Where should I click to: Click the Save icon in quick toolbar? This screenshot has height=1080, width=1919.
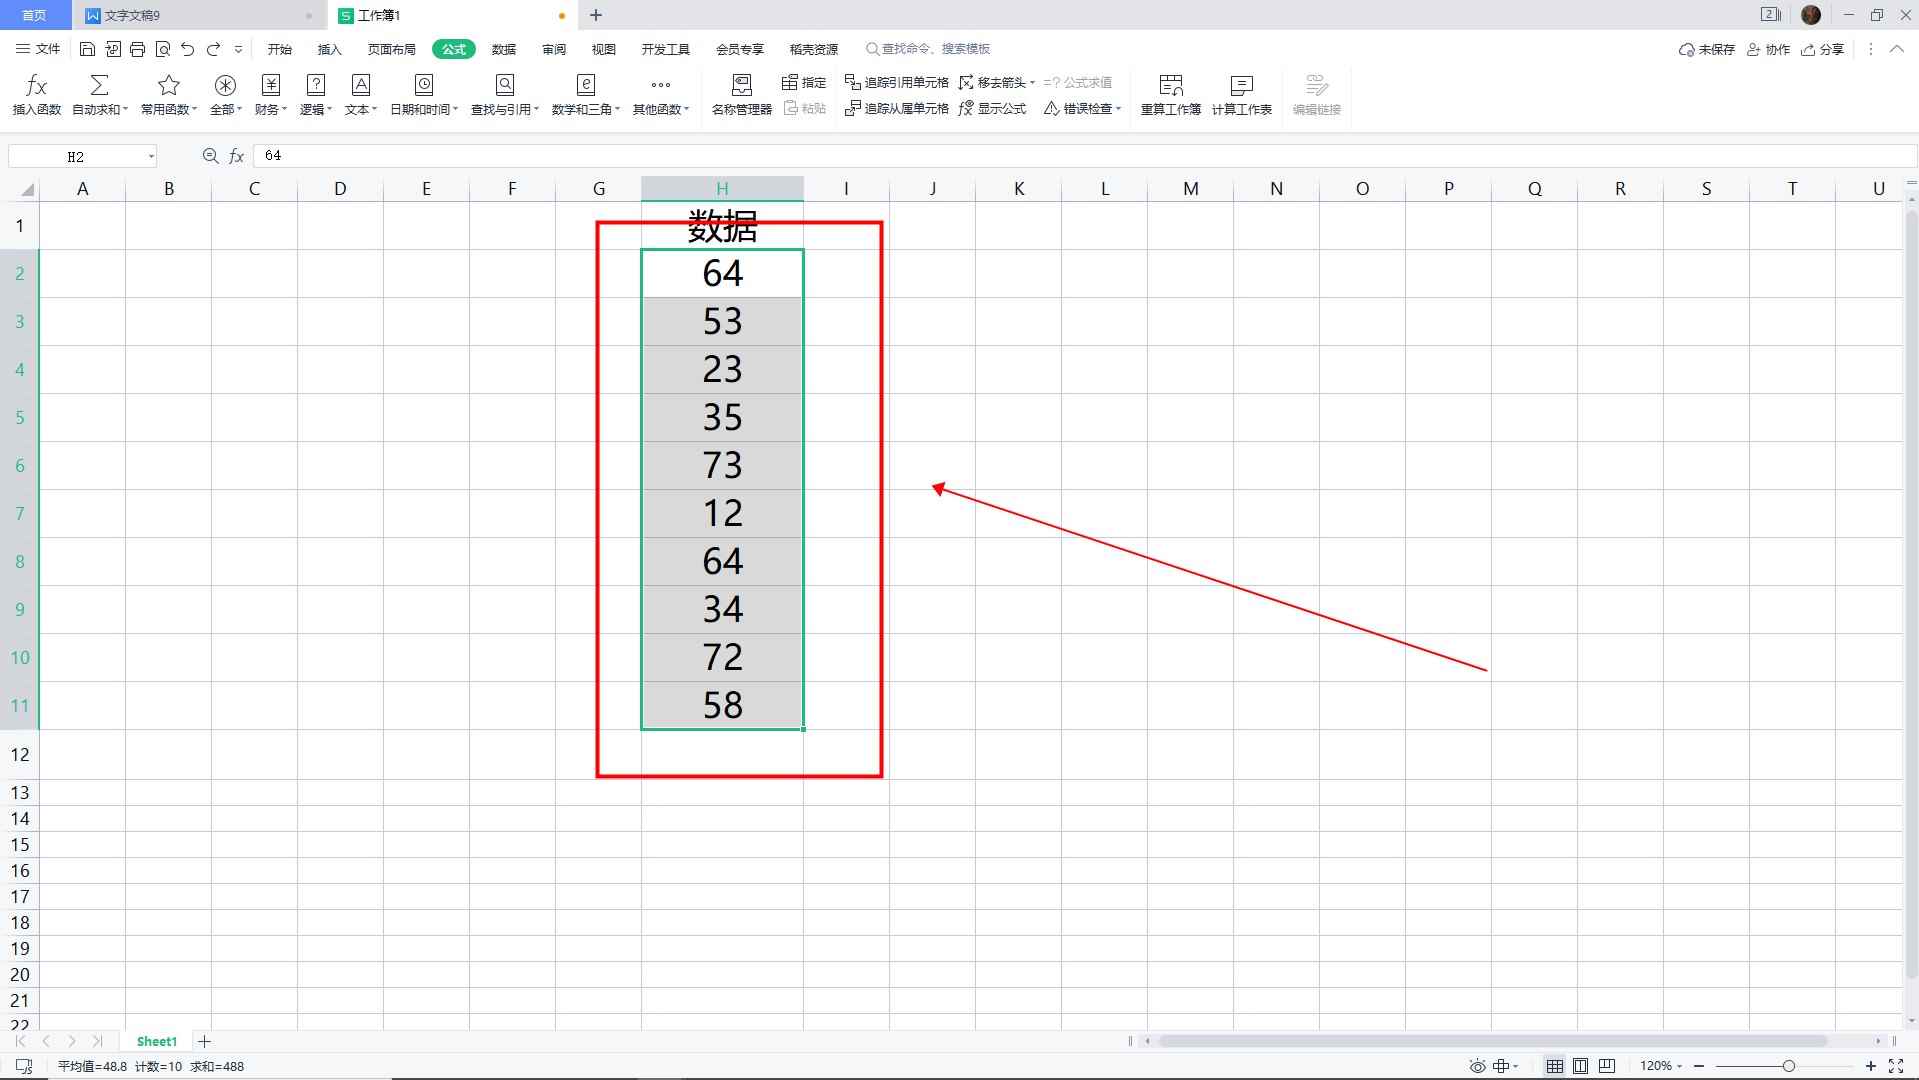87,49
